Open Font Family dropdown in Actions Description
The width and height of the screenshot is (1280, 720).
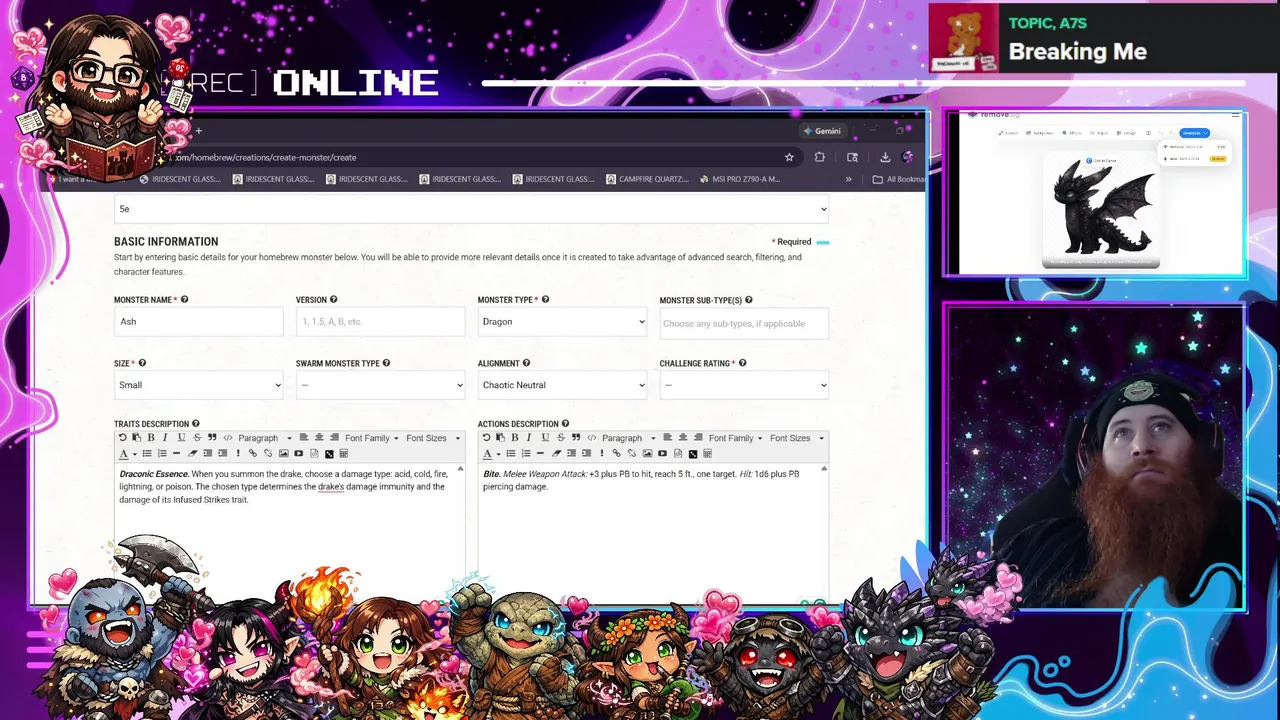click(x=735, y=438)
